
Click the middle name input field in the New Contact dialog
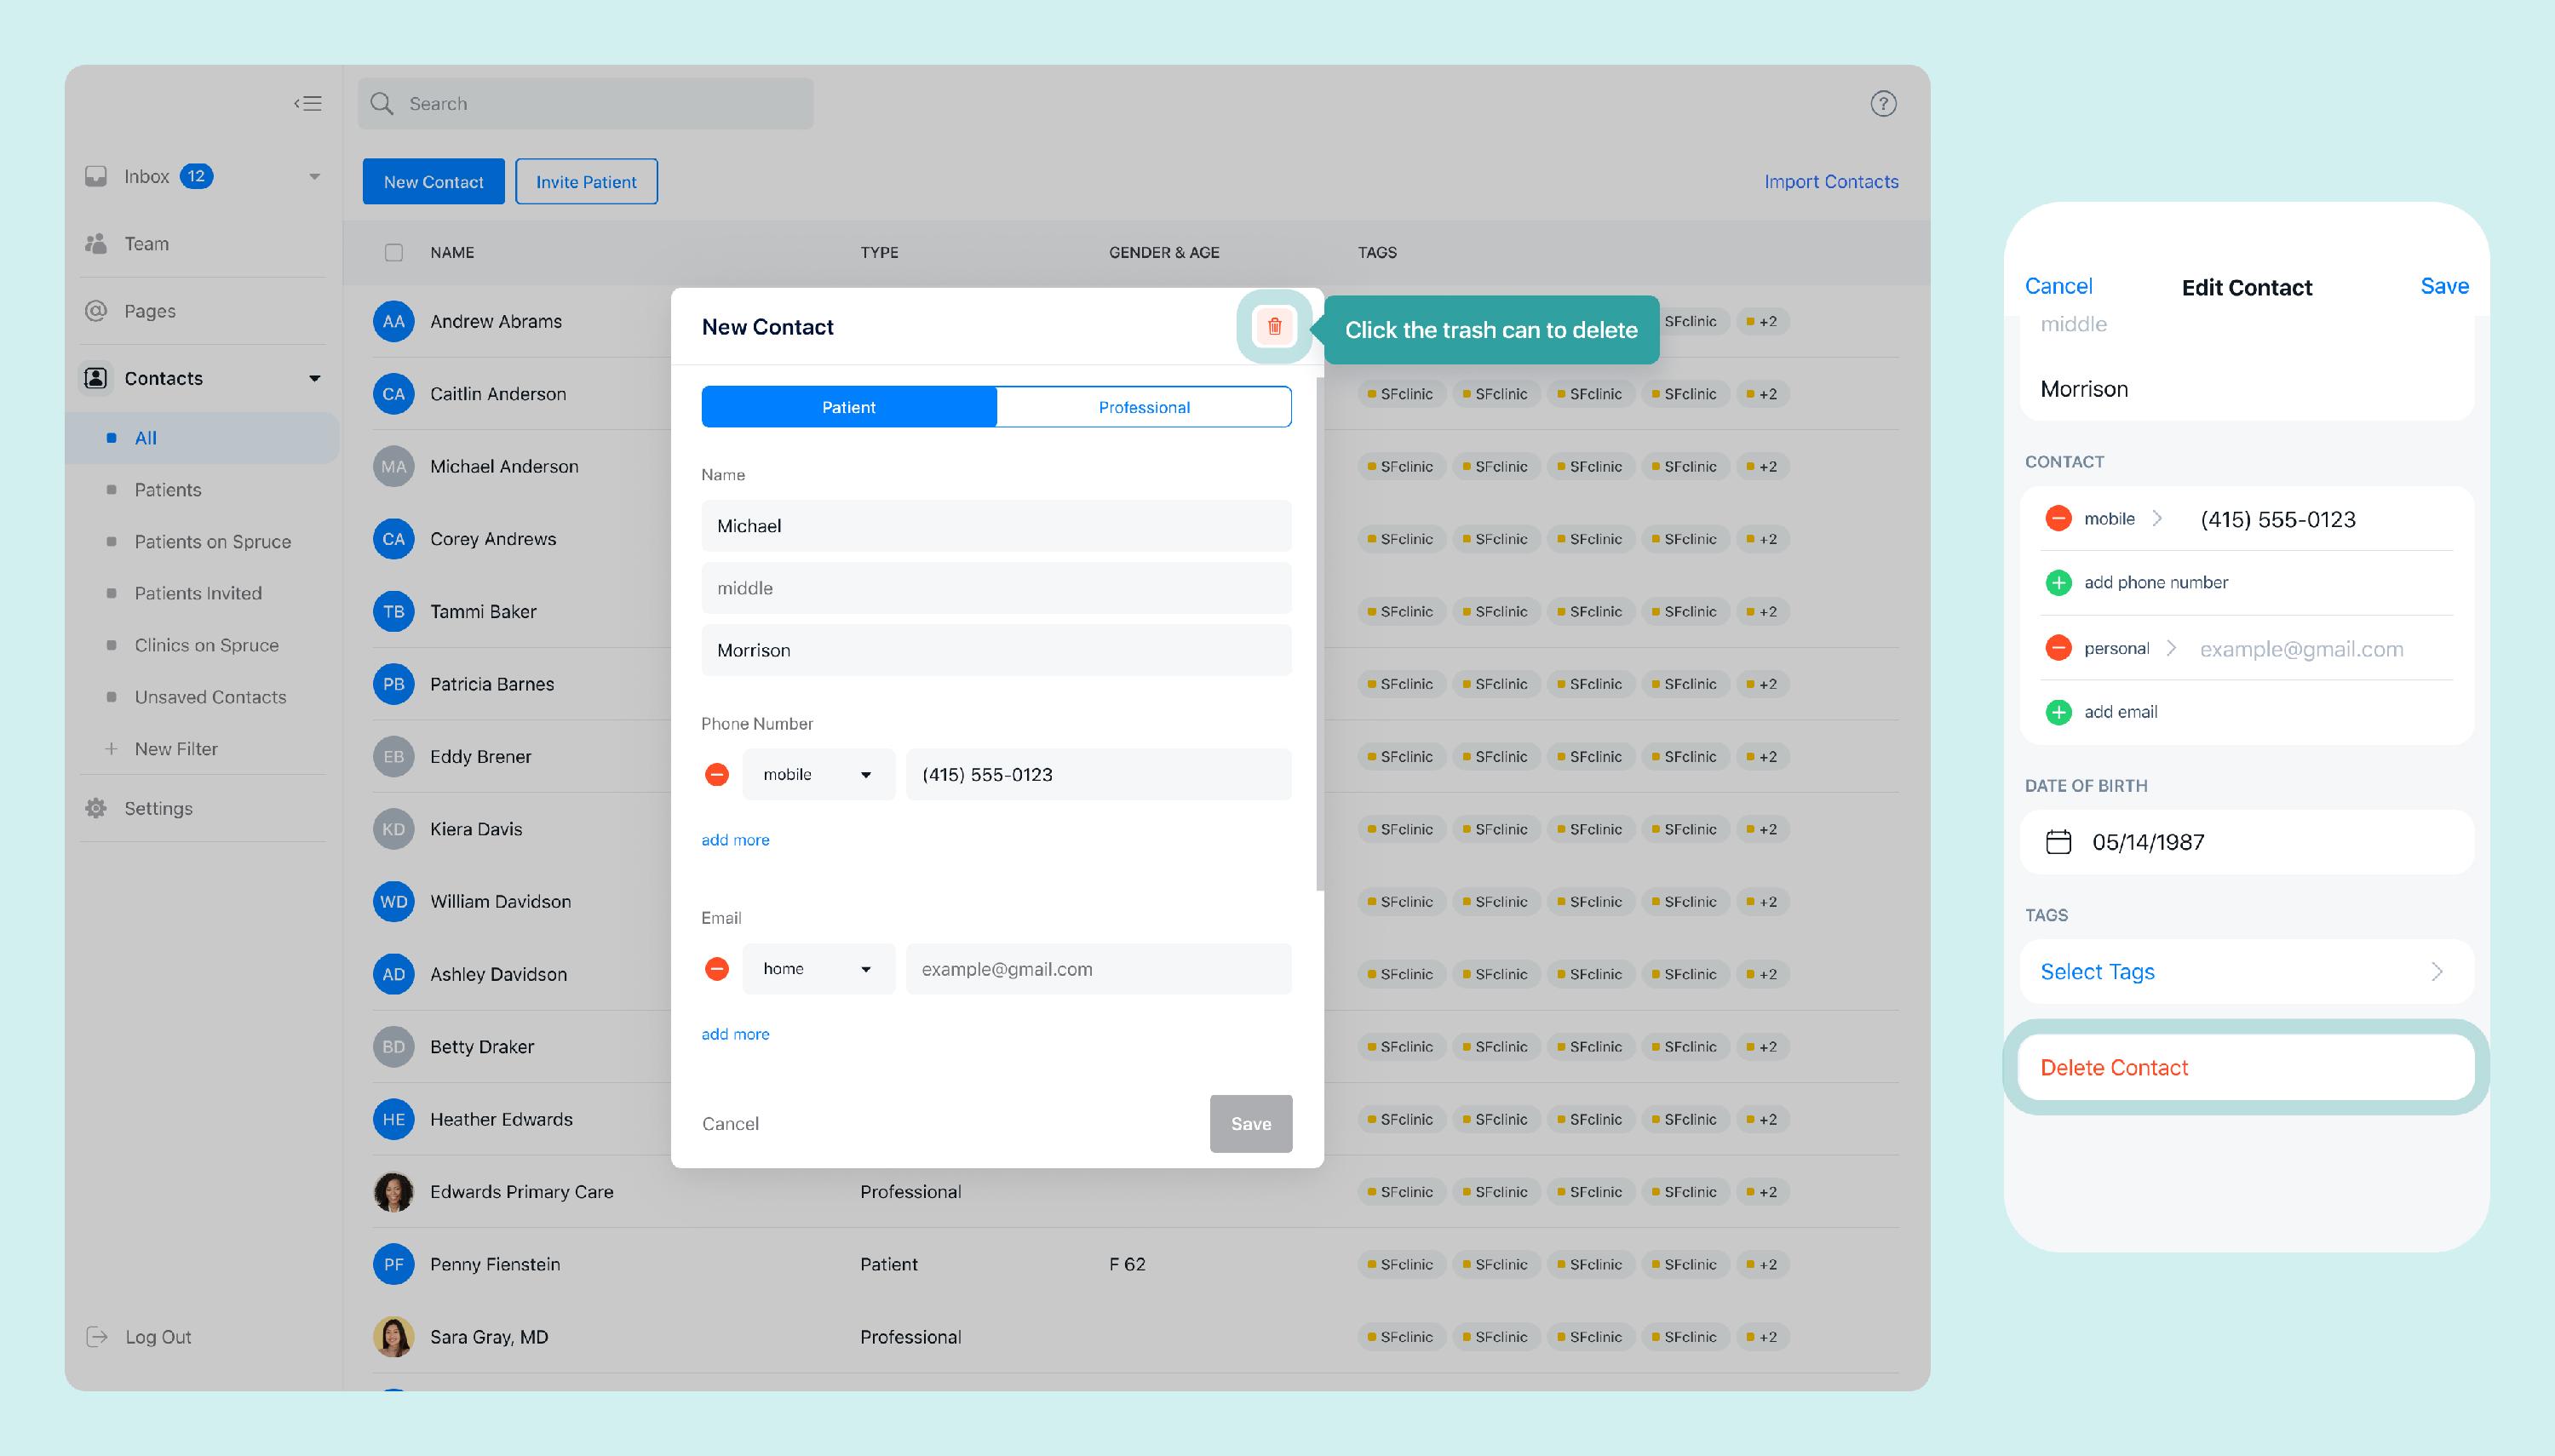tap(995, 588)
